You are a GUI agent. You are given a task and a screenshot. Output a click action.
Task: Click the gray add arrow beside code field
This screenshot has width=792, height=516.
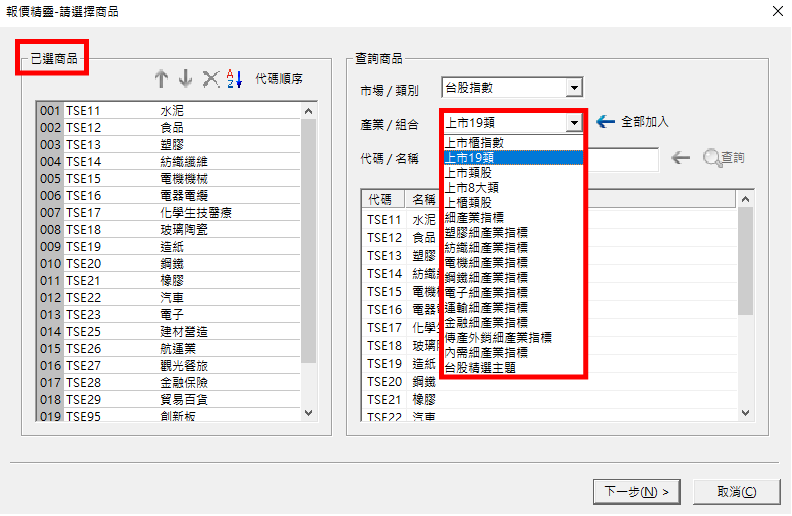[680, 158]
